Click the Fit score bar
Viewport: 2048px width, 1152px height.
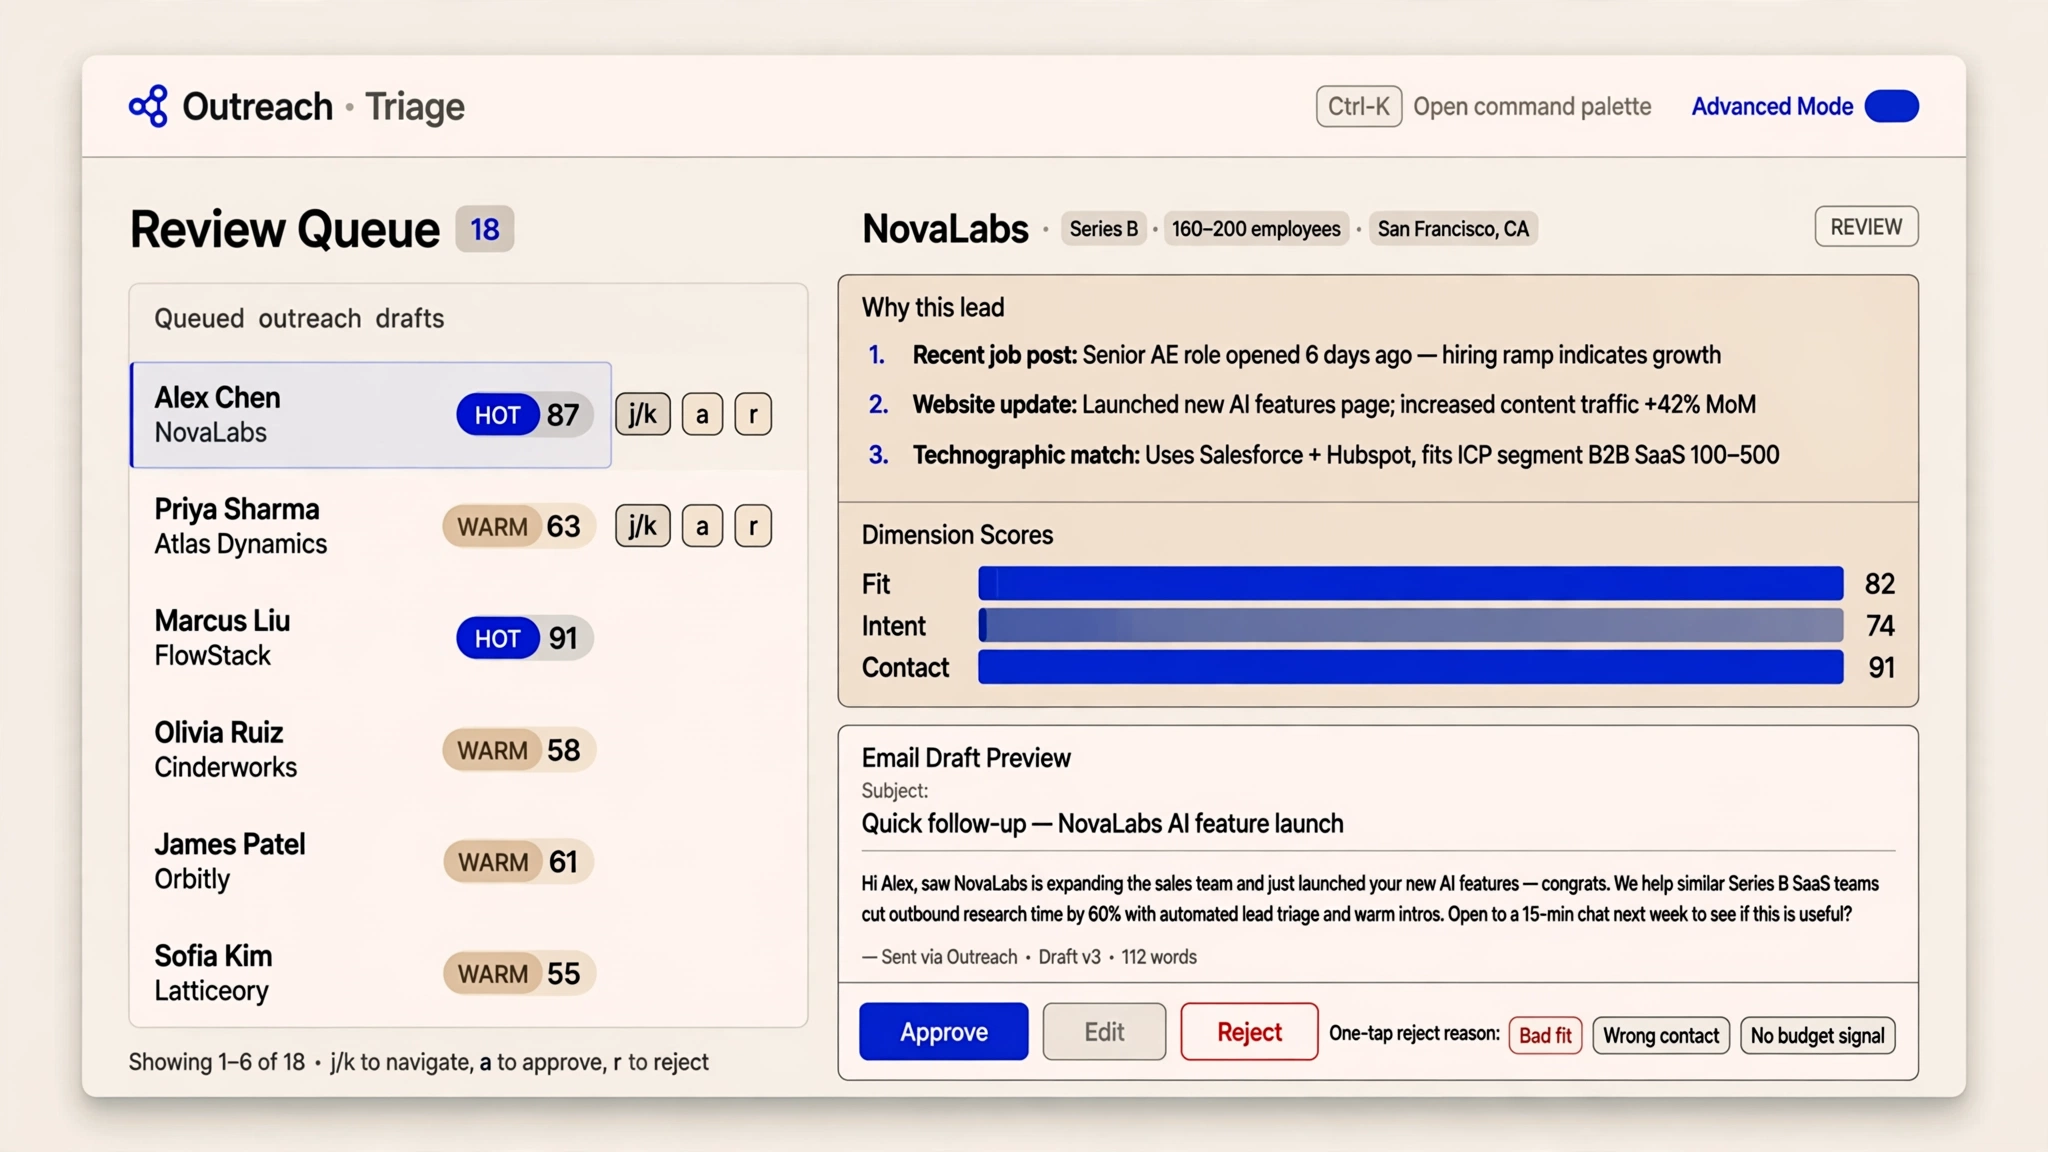coord(1410,583)
